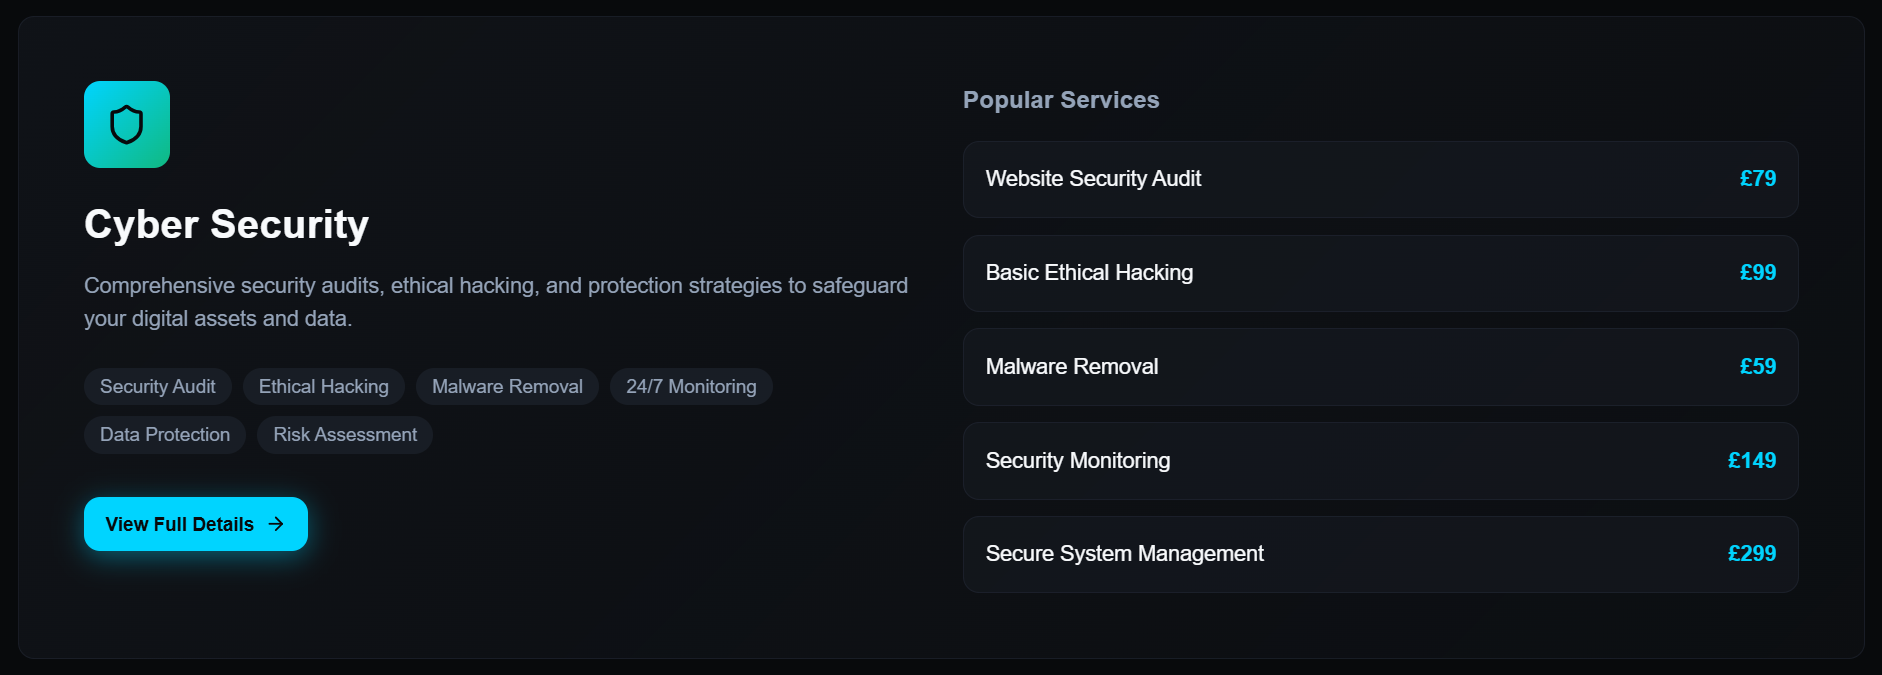
Task: Click the Security Monitoring service entry
Action: 1380,460
